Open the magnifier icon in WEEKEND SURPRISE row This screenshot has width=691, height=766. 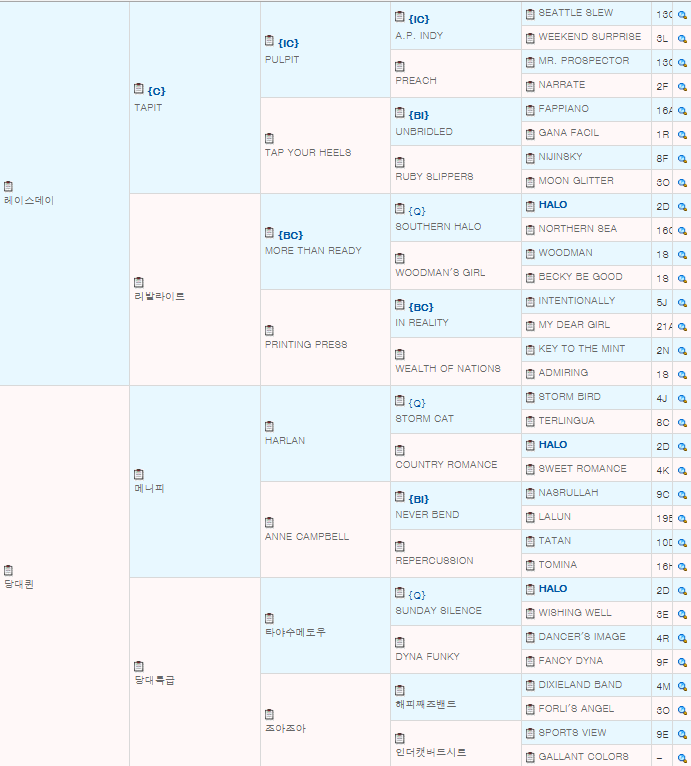coord(682,39)
